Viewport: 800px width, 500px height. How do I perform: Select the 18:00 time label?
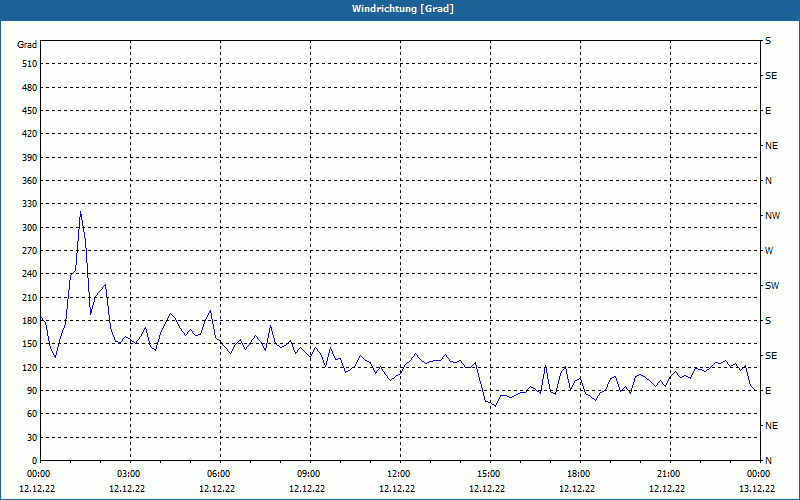pyautogui.click(x=579, y=474)
